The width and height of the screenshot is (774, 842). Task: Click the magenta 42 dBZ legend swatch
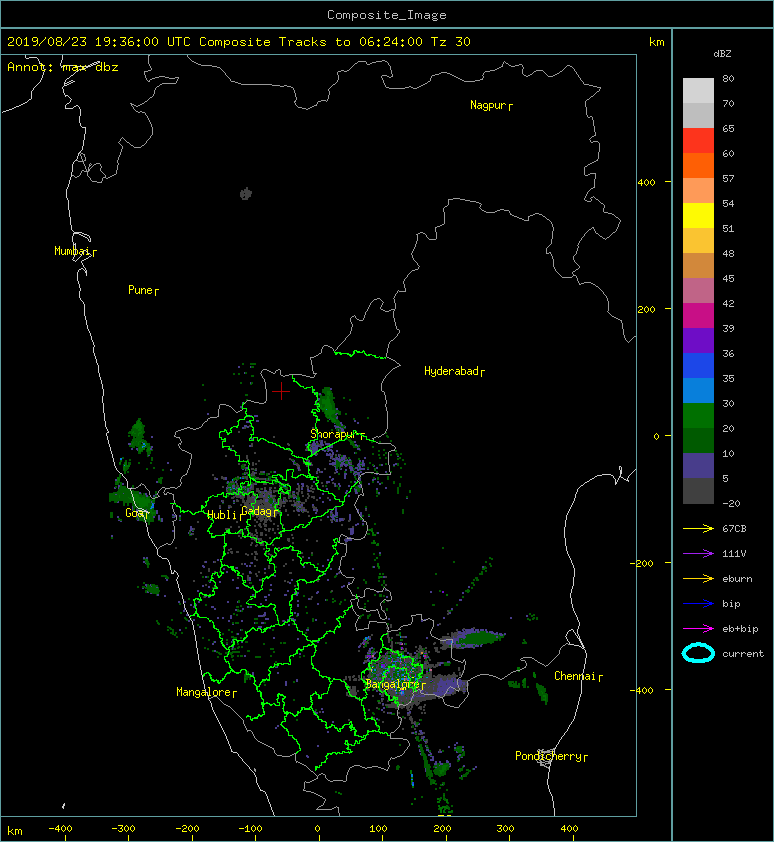[x=698, y=315]
